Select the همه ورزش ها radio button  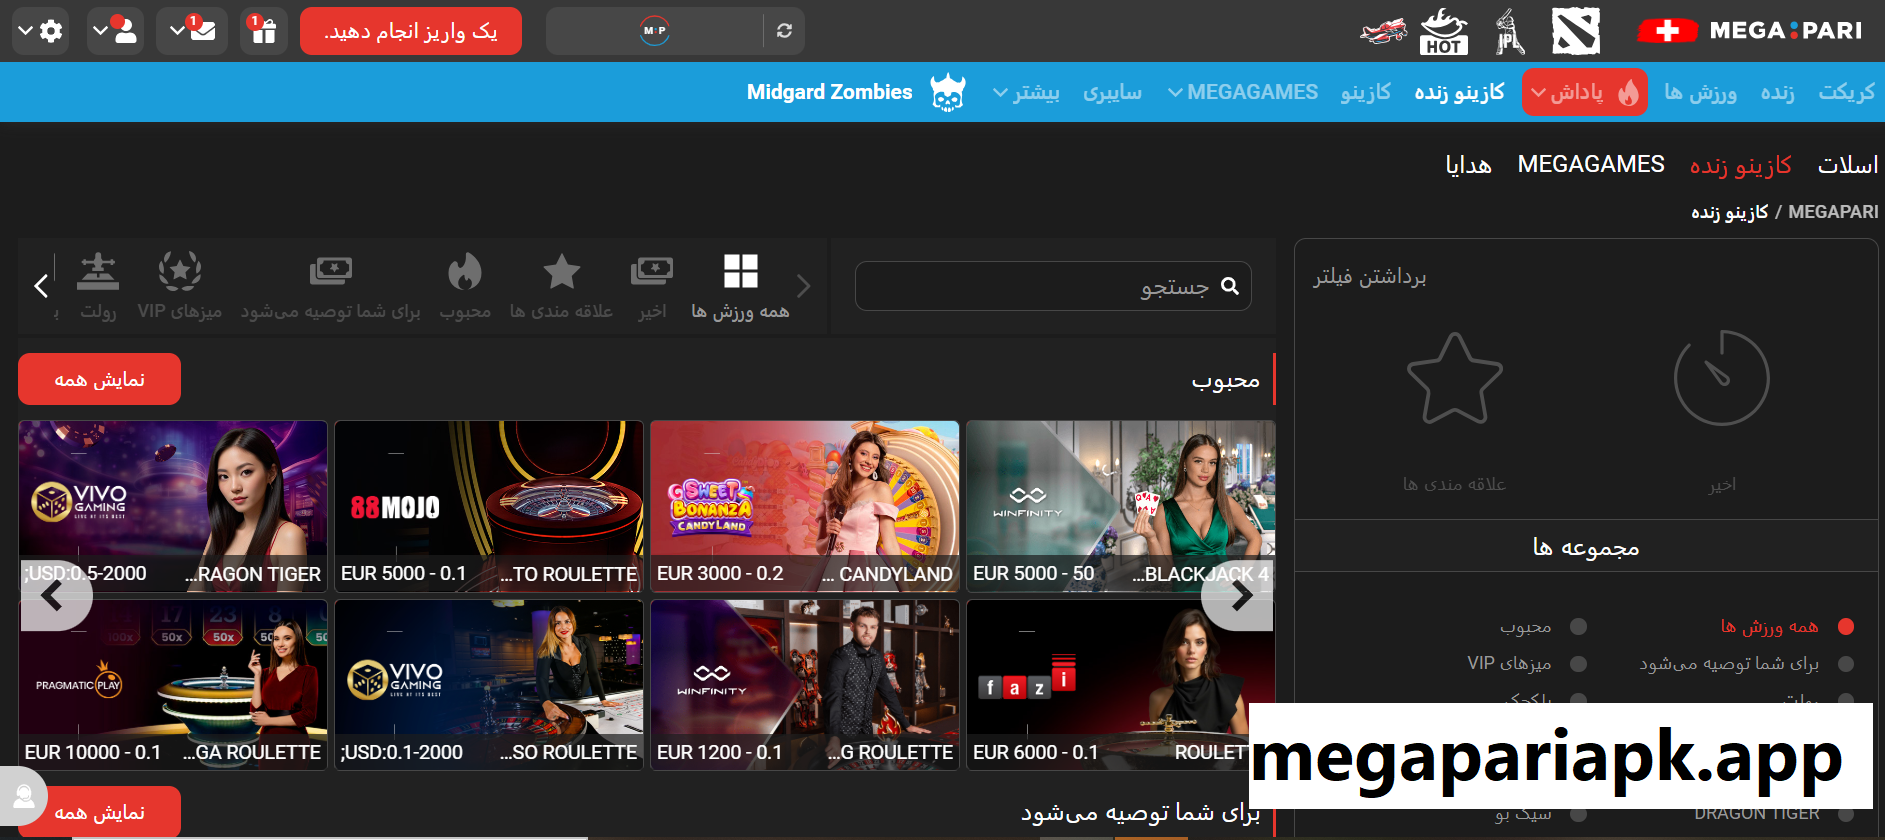(x=1846, y=627)
